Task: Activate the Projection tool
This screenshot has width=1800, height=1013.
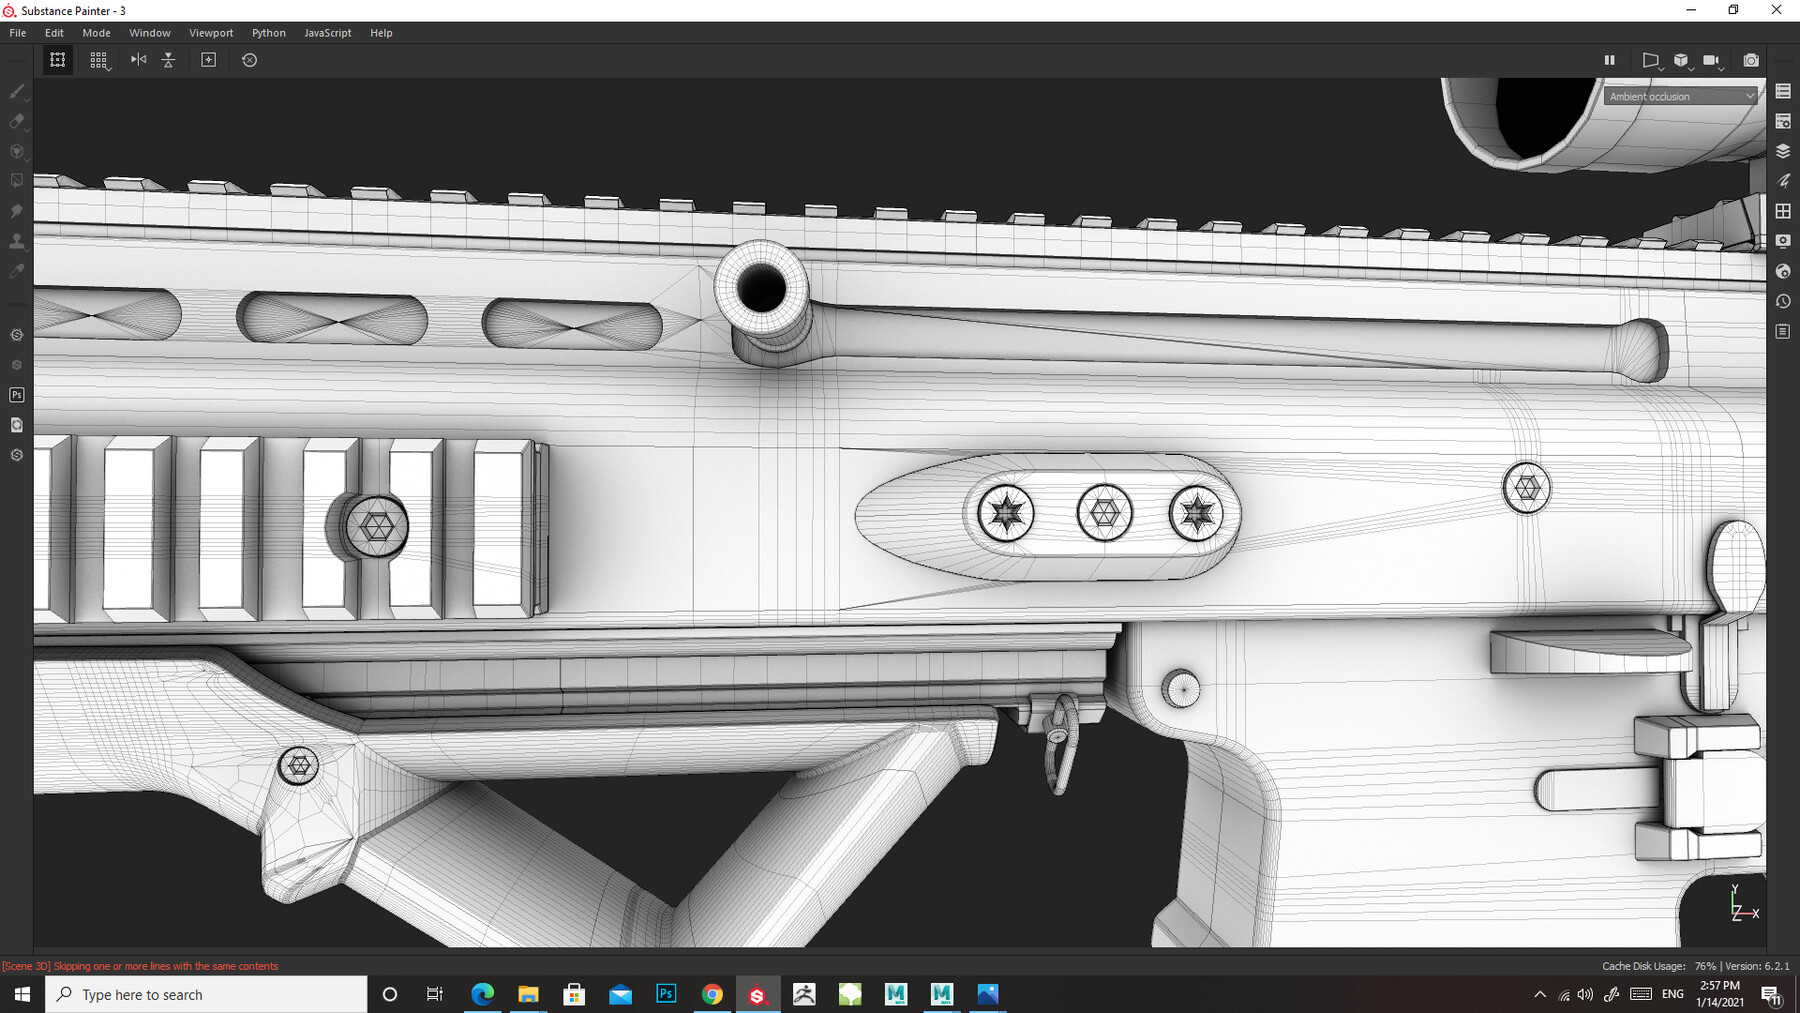Action: click(x=16, y=150)
